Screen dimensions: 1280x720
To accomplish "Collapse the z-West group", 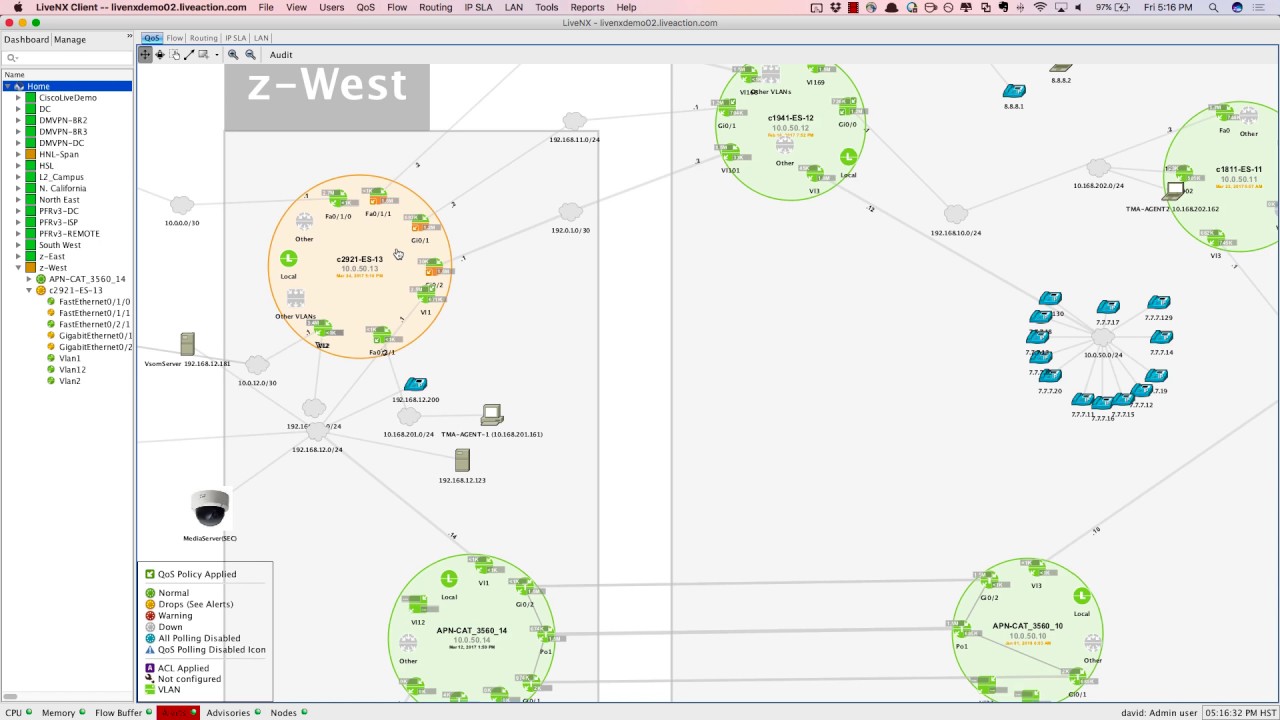I will pyautogui.click(x=18, y=268).
